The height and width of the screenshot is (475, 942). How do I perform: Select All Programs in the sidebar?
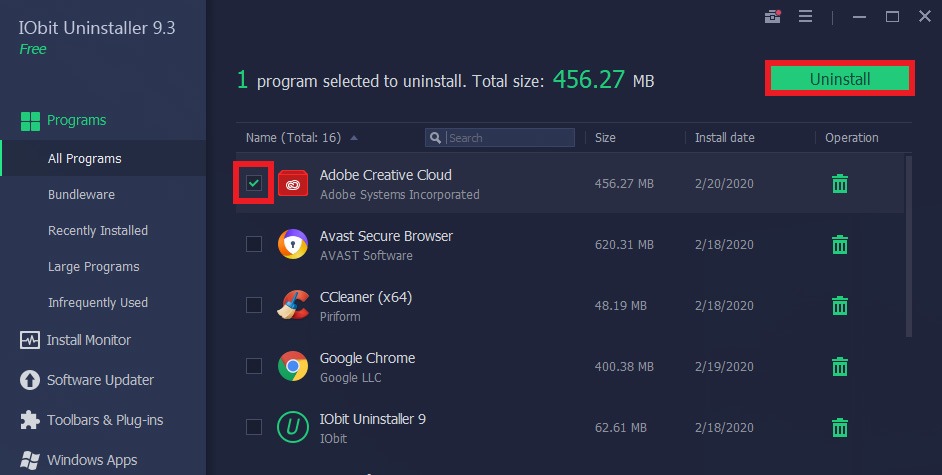click(x=85, y=159)
